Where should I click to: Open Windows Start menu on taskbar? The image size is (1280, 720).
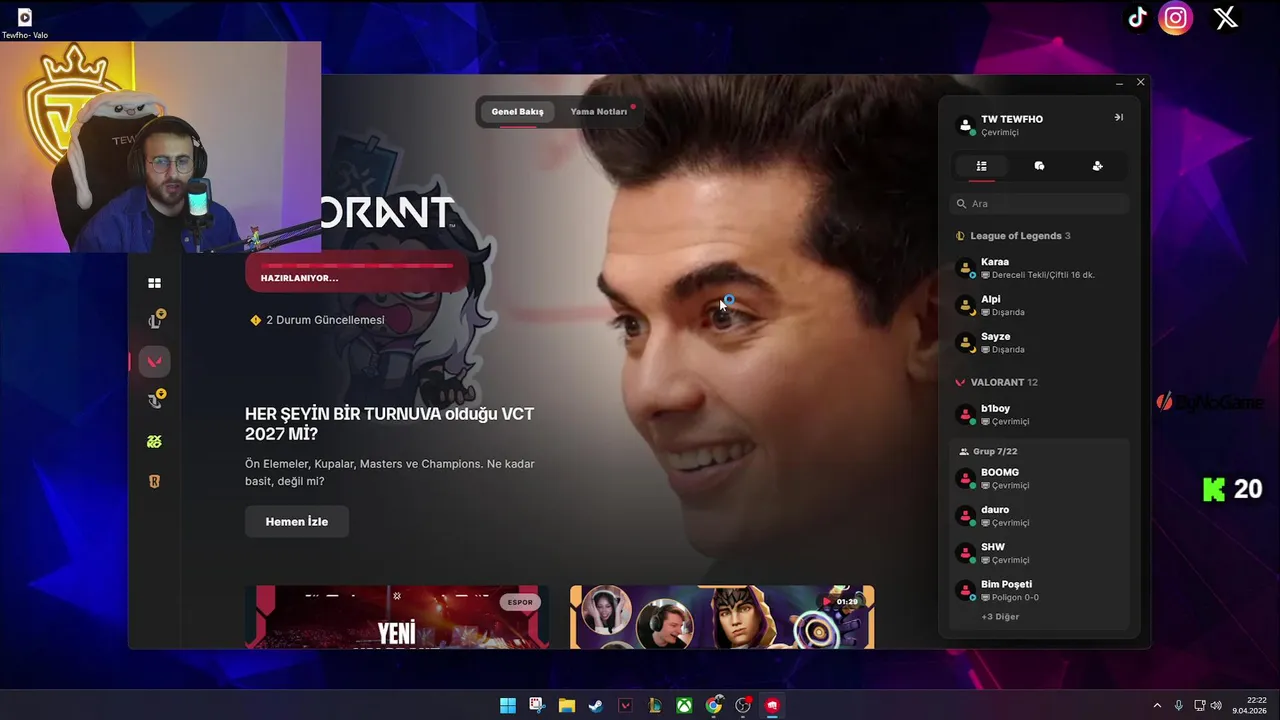coord(508,705)
